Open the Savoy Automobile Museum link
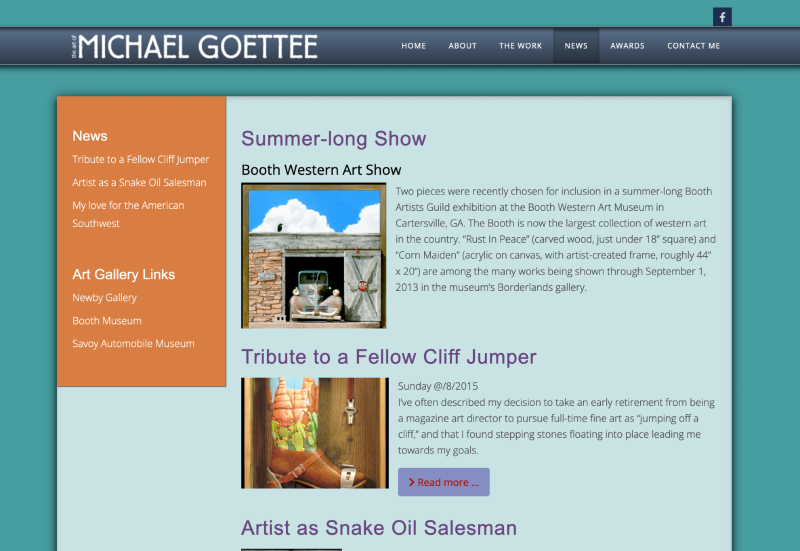The height and width of the screenshot is (551, 800). (x=133, y=344)
